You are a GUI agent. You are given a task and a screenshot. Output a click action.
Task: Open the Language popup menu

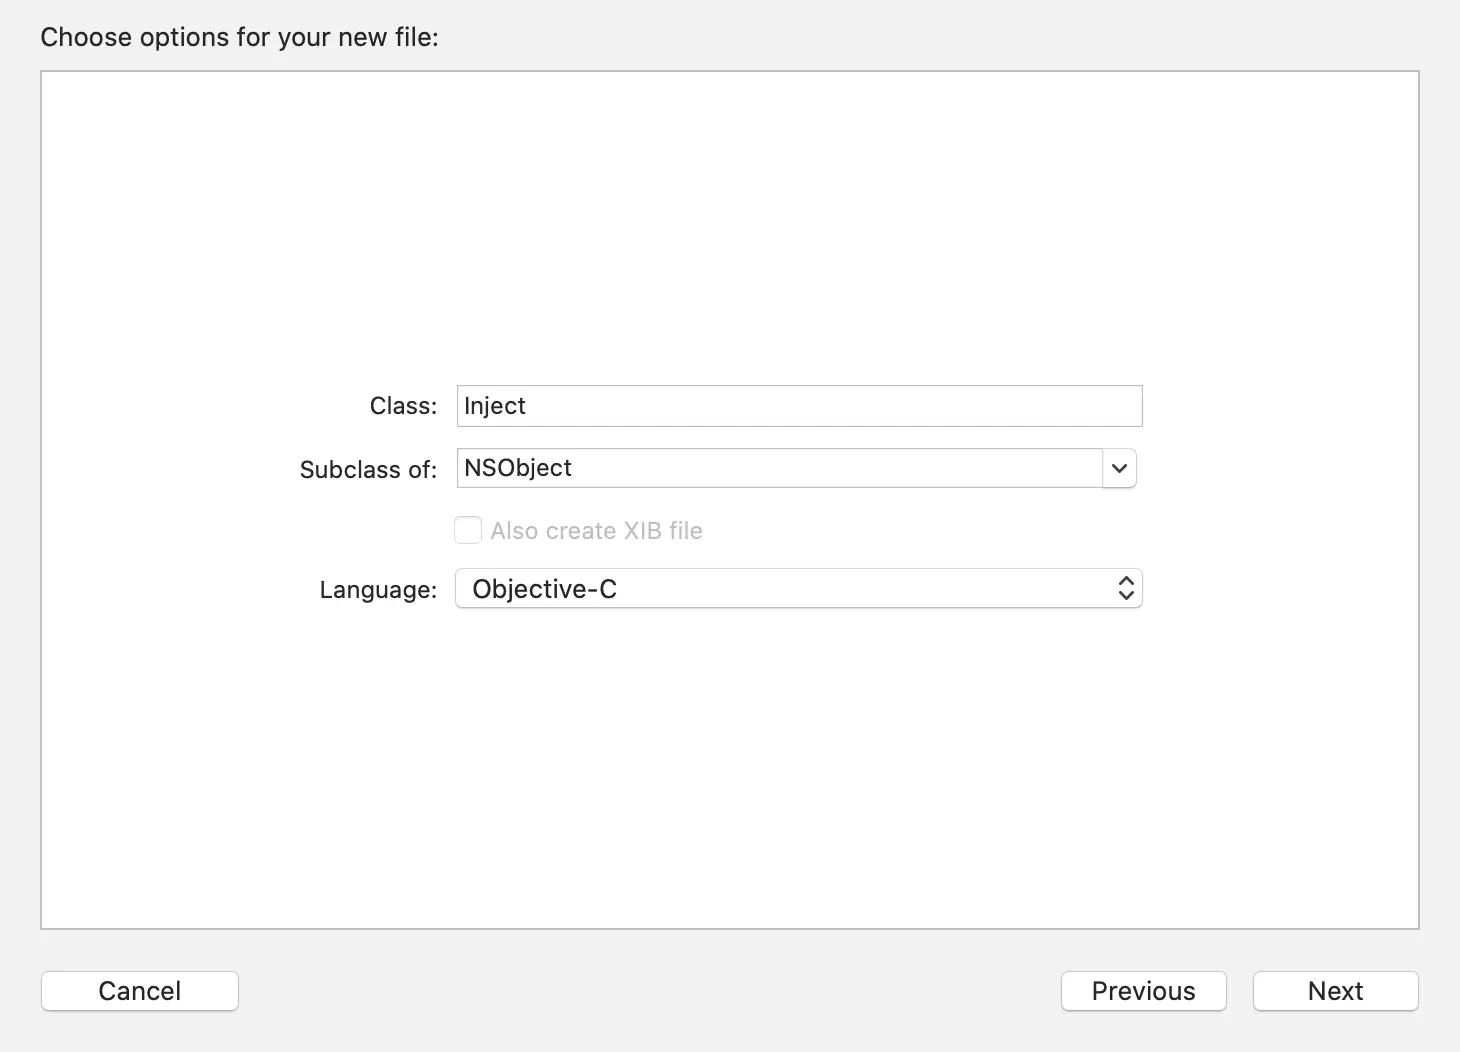[798, 589]
